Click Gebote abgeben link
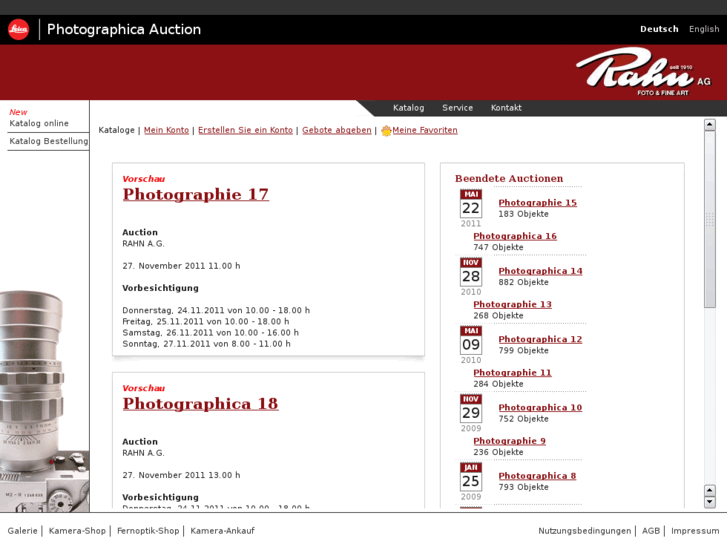 pos(336,130)
